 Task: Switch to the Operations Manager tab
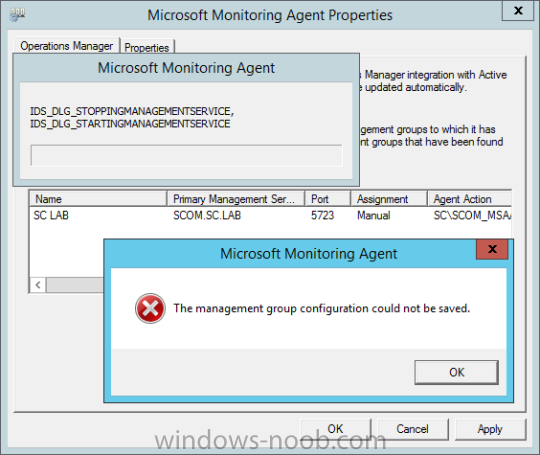[66, 46]
